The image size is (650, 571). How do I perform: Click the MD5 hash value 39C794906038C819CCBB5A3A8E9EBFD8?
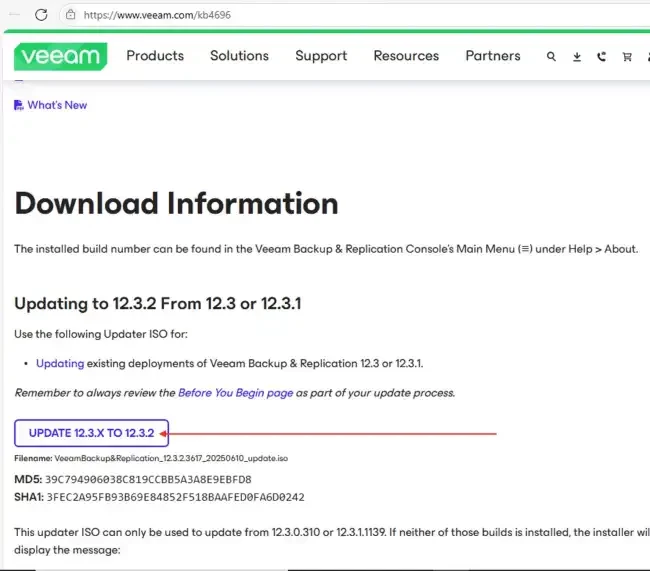[x=148, y=479]
